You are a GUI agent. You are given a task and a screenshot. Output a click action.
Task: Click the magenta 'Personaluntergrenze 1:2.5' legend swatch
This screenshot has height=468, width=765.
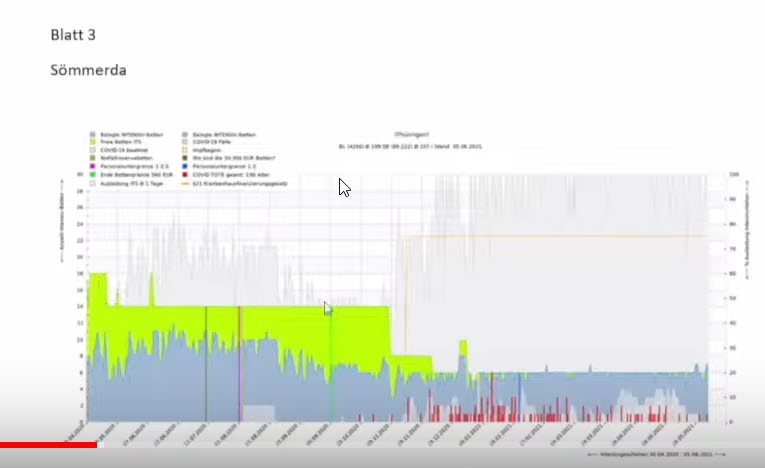pyautogui.click(x=93, y=166)
